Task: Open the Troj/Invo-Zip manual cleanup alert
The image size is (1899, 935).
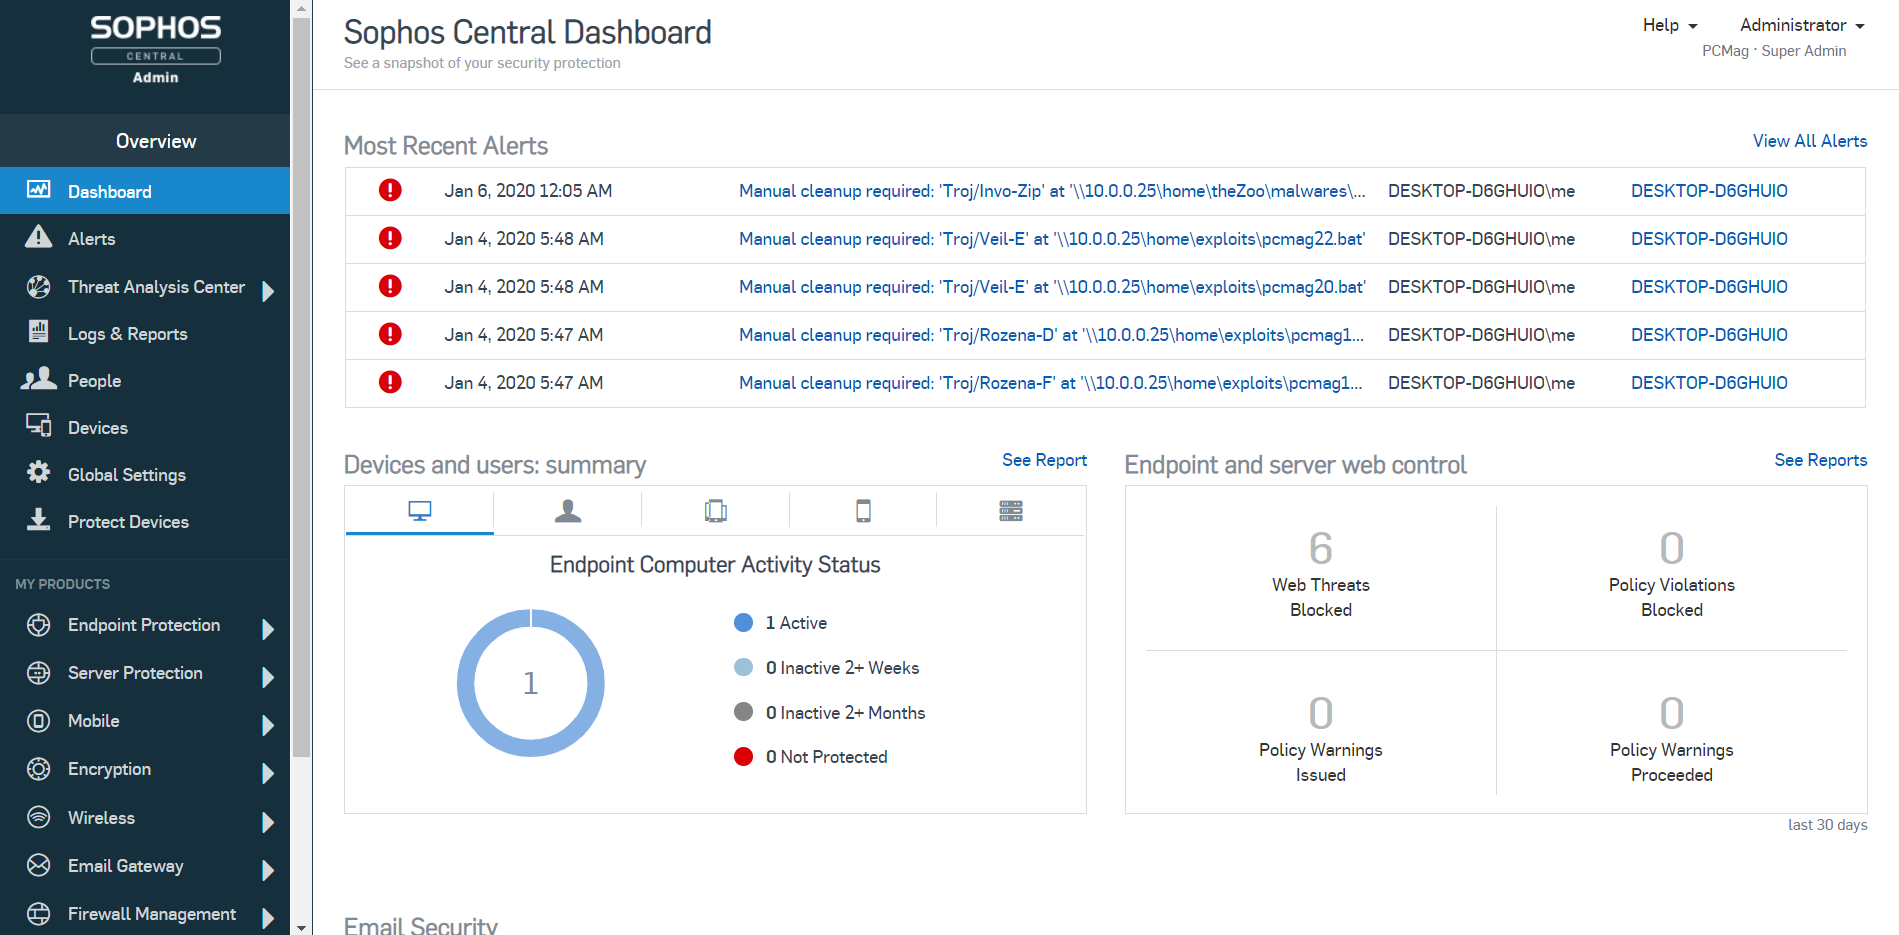Action: click(1052, 191)
